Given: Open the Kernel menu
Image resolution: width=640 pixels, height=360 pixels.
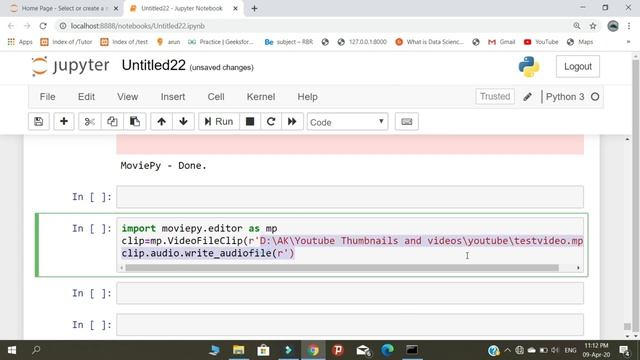Looking at the screenshot, I should [x=261, y=97].
